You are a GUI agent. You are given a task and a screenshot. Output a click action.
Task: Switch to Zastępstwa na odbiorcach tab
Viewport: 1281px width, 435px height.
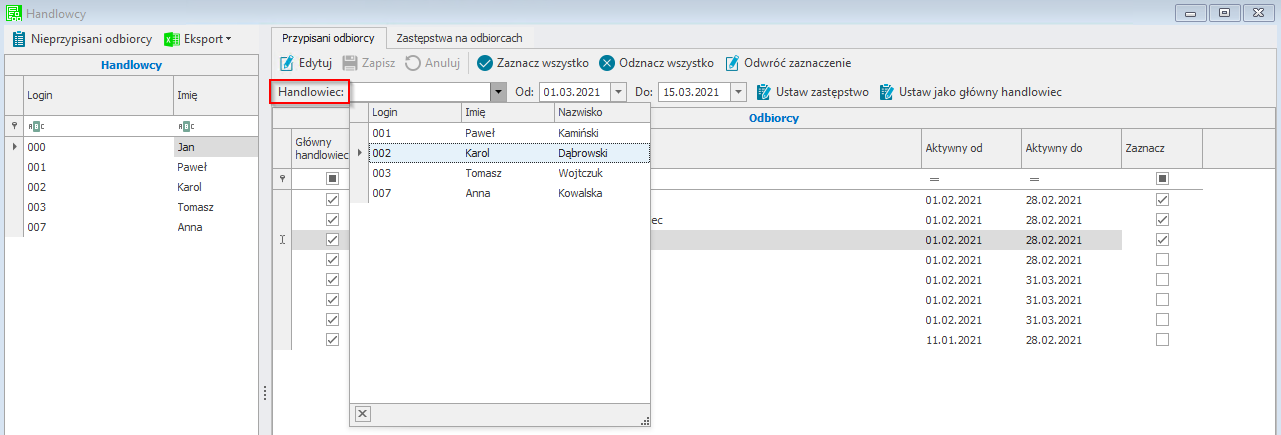click(459, 38)
